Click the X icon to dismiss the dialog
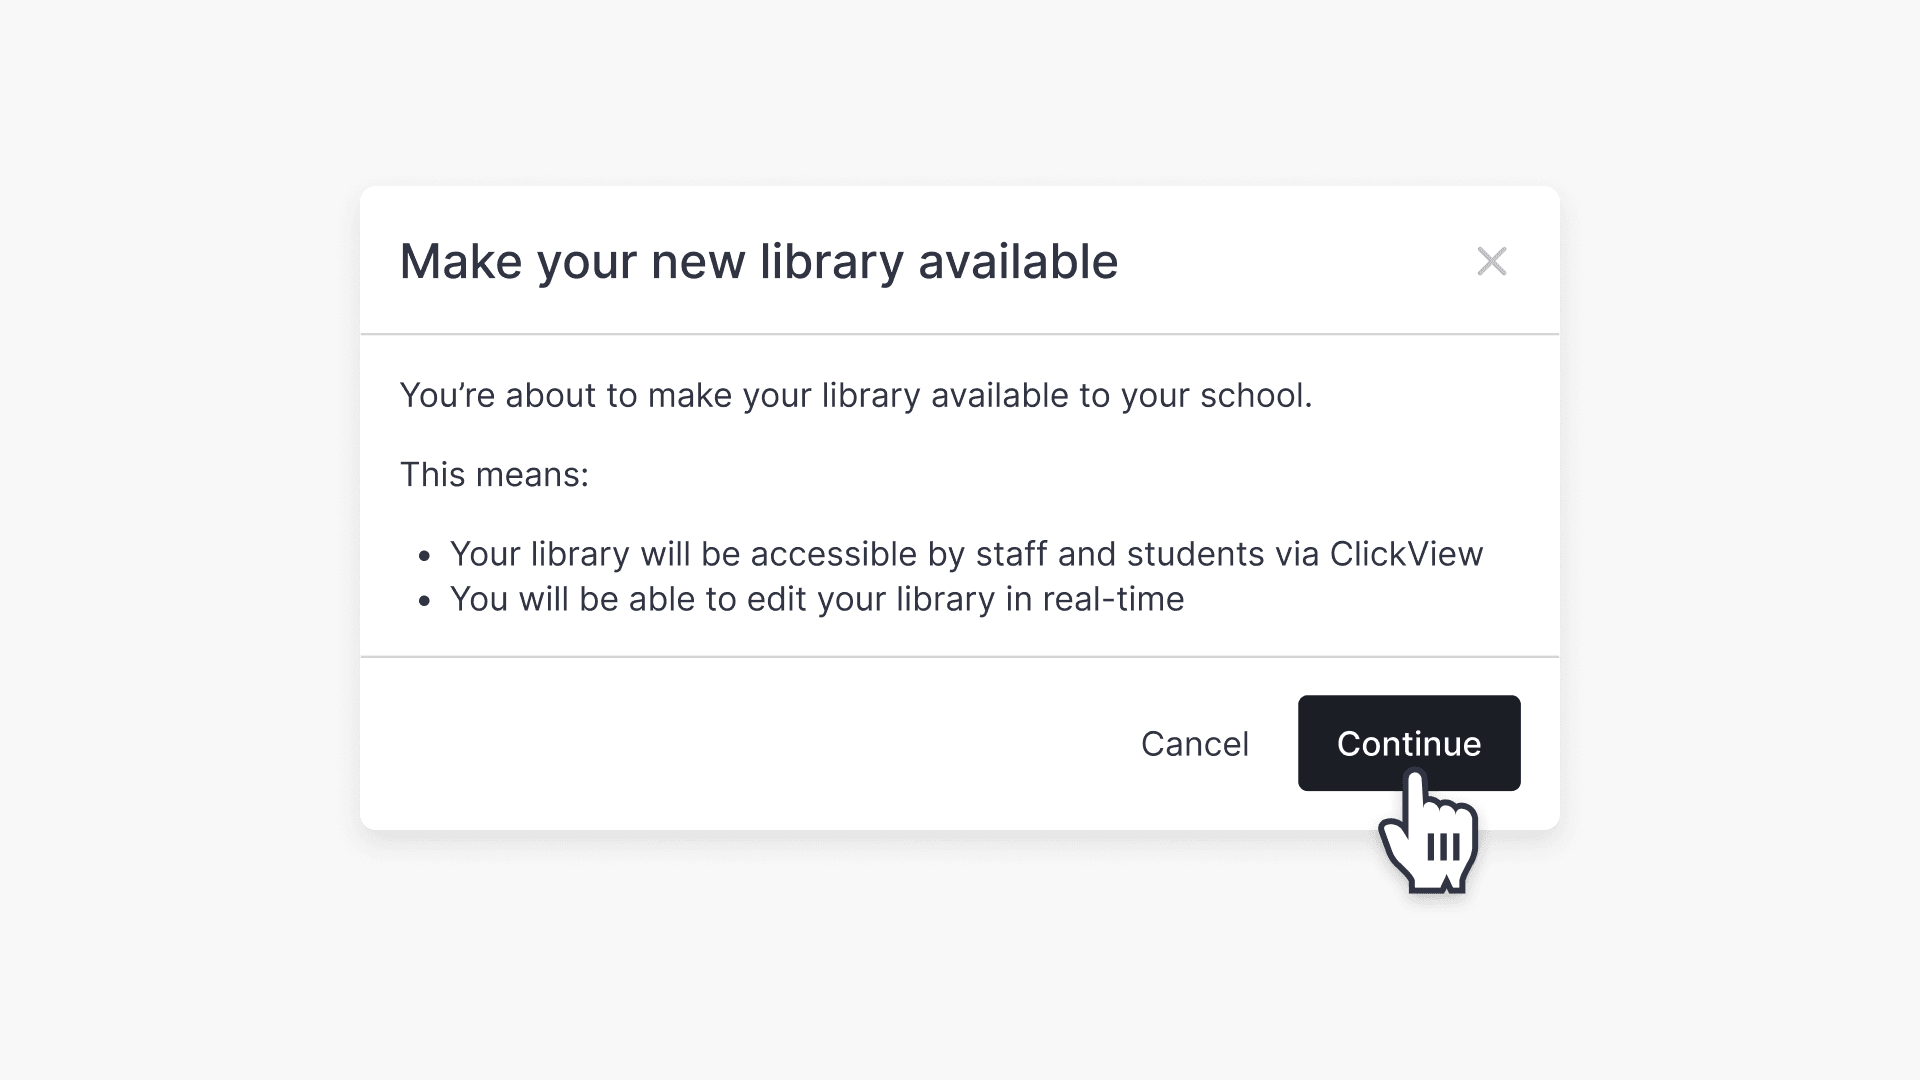Image resolution: width=1920 pixels, height=1080 pixels. [x=1492, y=261]
